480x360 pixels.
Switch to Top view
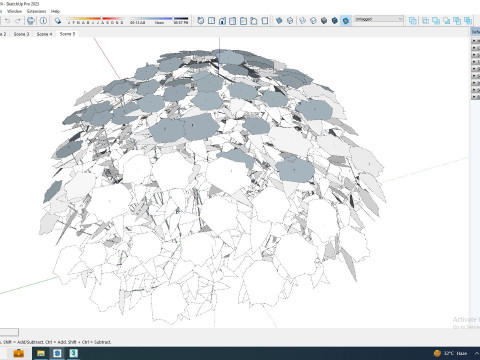(x=211, y=21)
